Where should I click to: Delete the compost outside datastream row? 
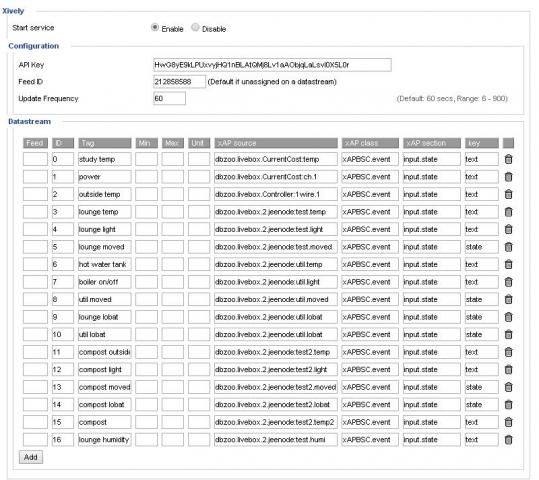click(508, 352)
